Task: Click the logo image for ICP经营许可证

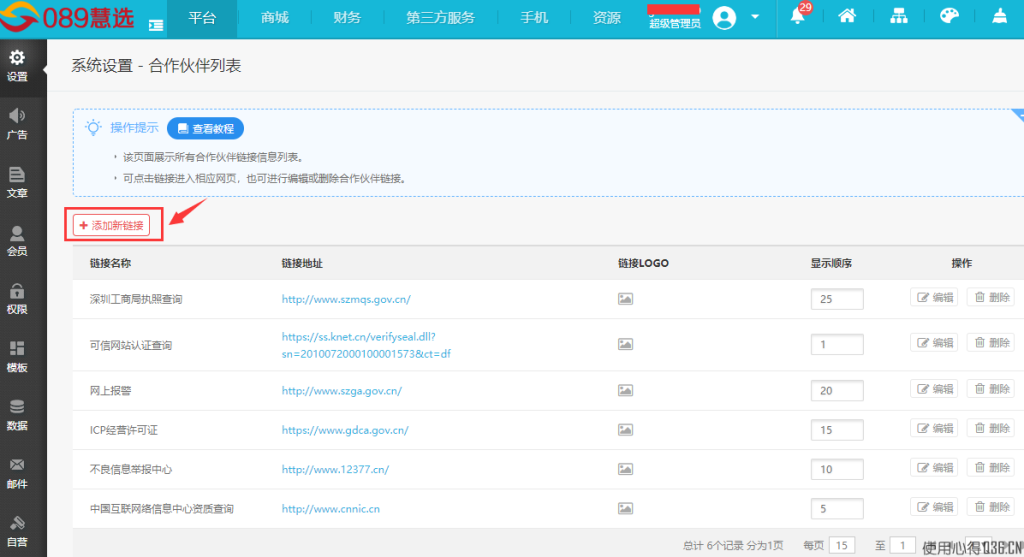Action: tap(626, 430)
